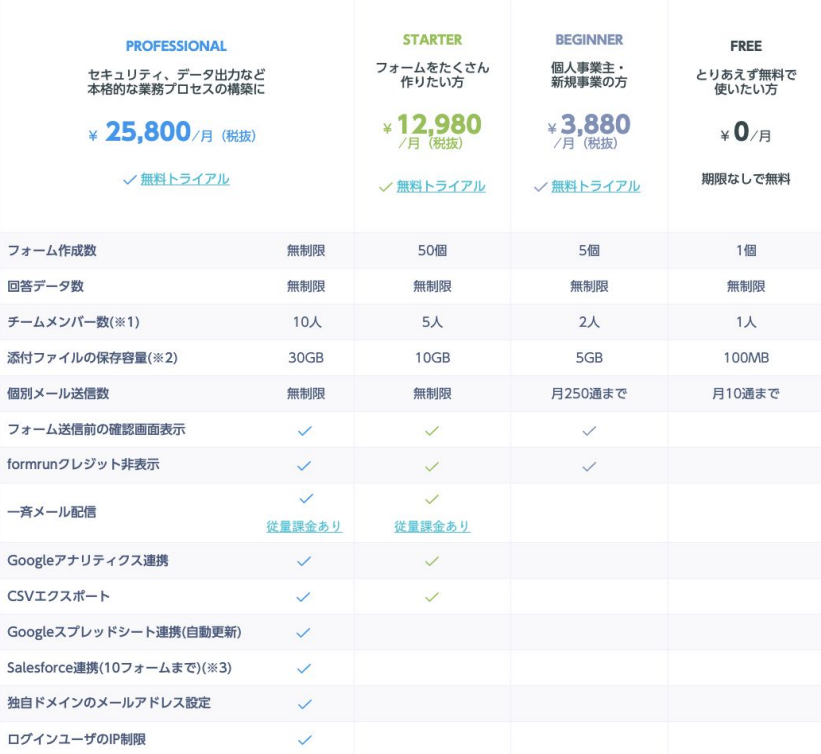Select the STARTER plan title
Viewport: 821px width, 754px height.
432,40
